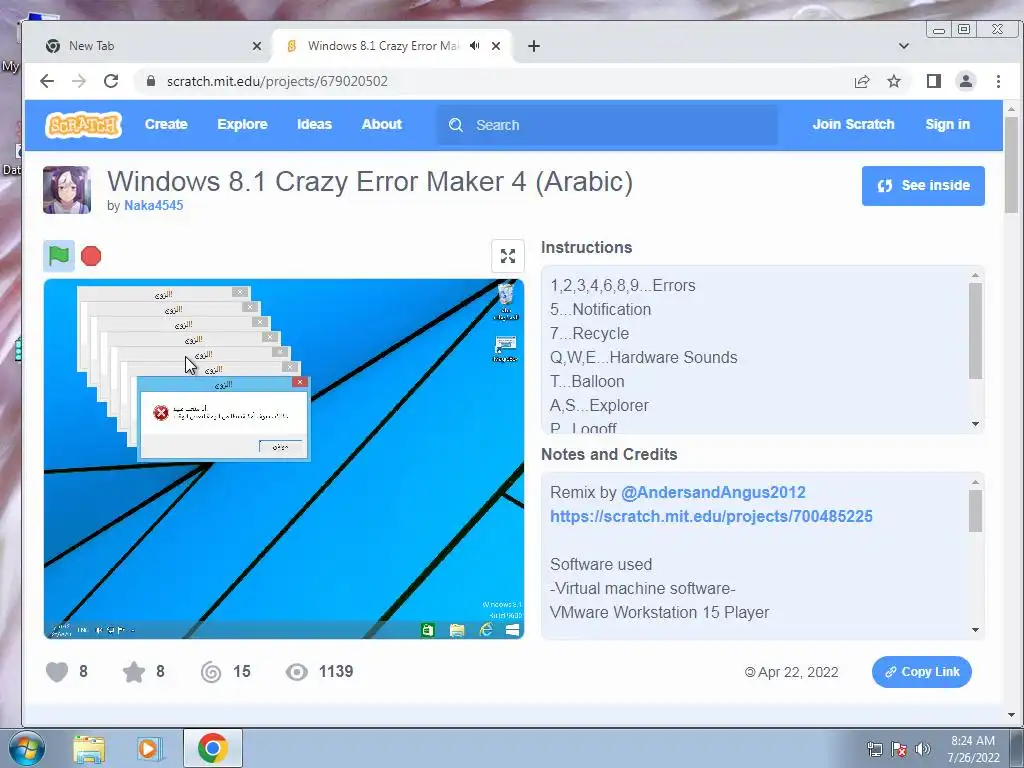The image size is (1024, 768).
Task: Click the Action Center flag tray icon
Action: 899,749
